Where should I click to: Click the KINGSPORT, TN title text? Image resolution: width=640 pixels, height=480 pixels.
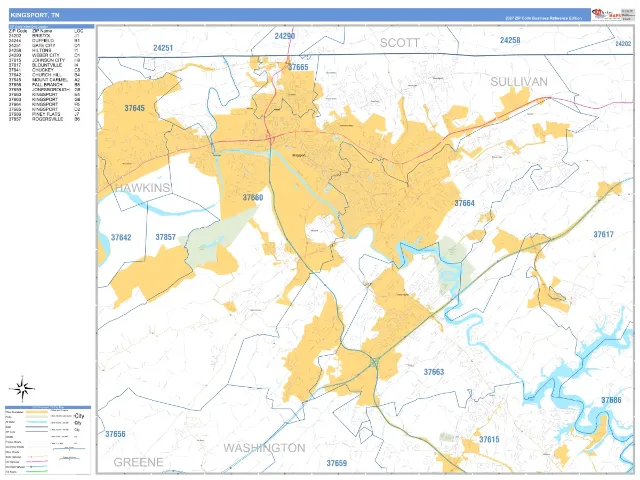pyautogui.click(x=35, y=15)
